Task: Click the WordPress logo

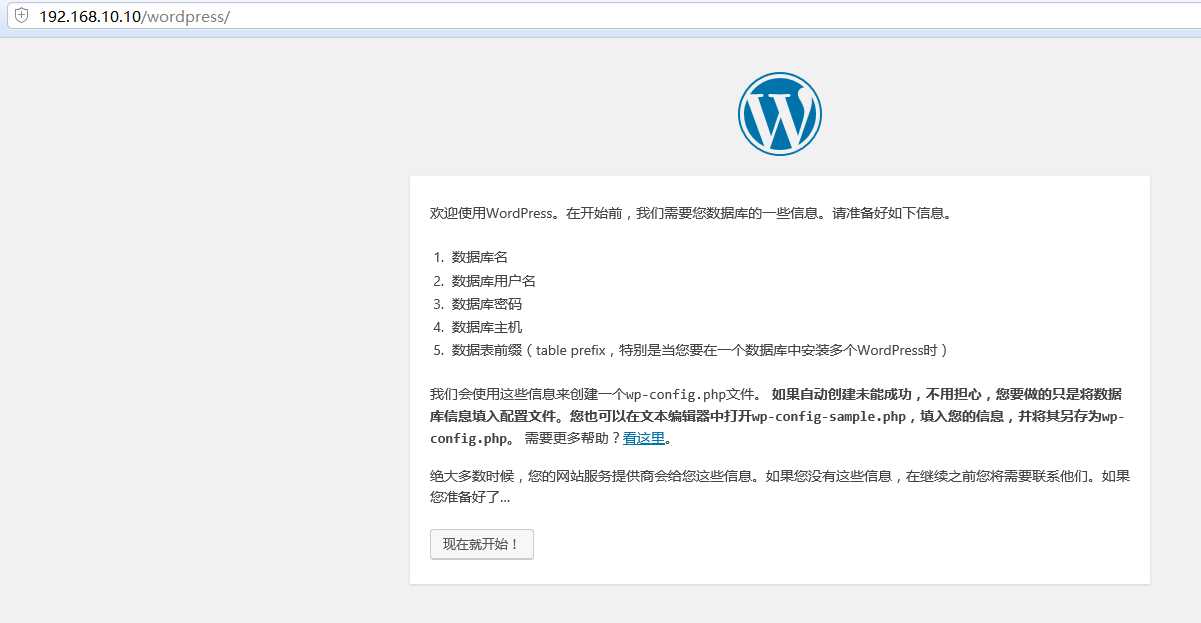Action: [780, 113]
